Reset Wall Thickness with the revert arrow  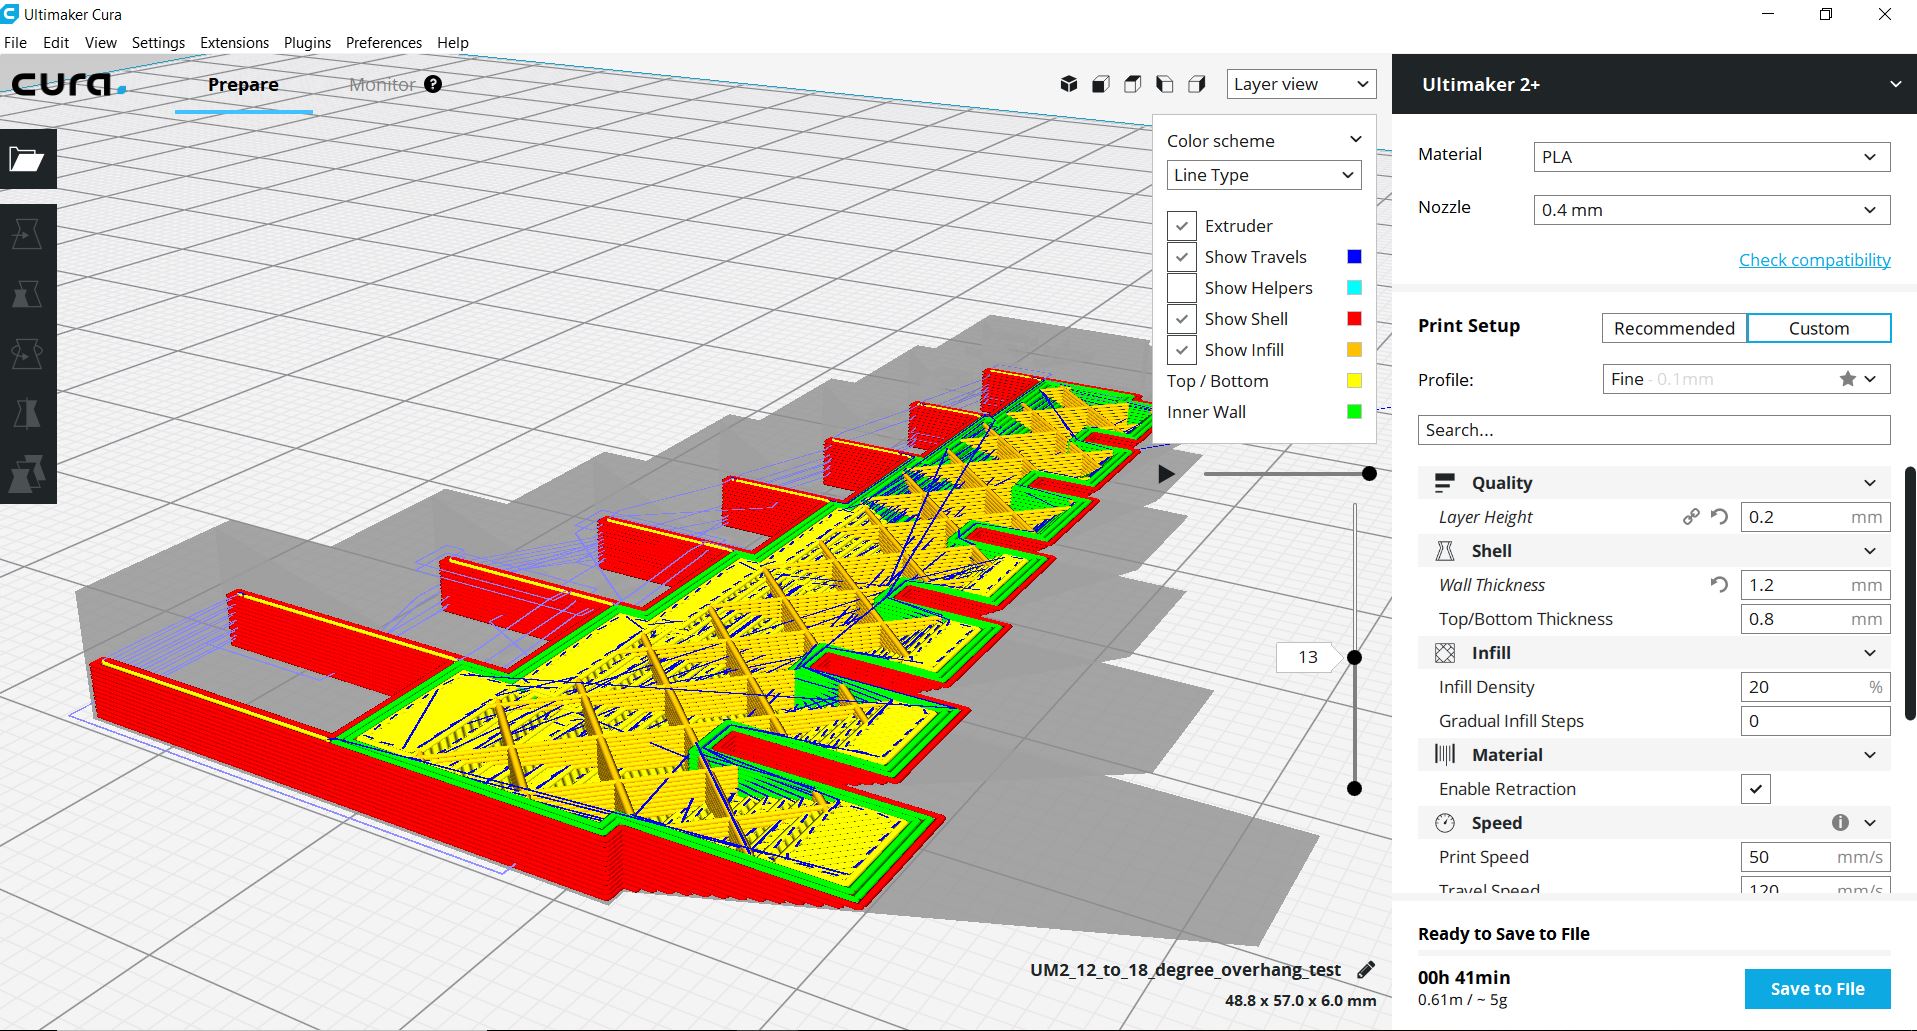(x=1719, y=585)
